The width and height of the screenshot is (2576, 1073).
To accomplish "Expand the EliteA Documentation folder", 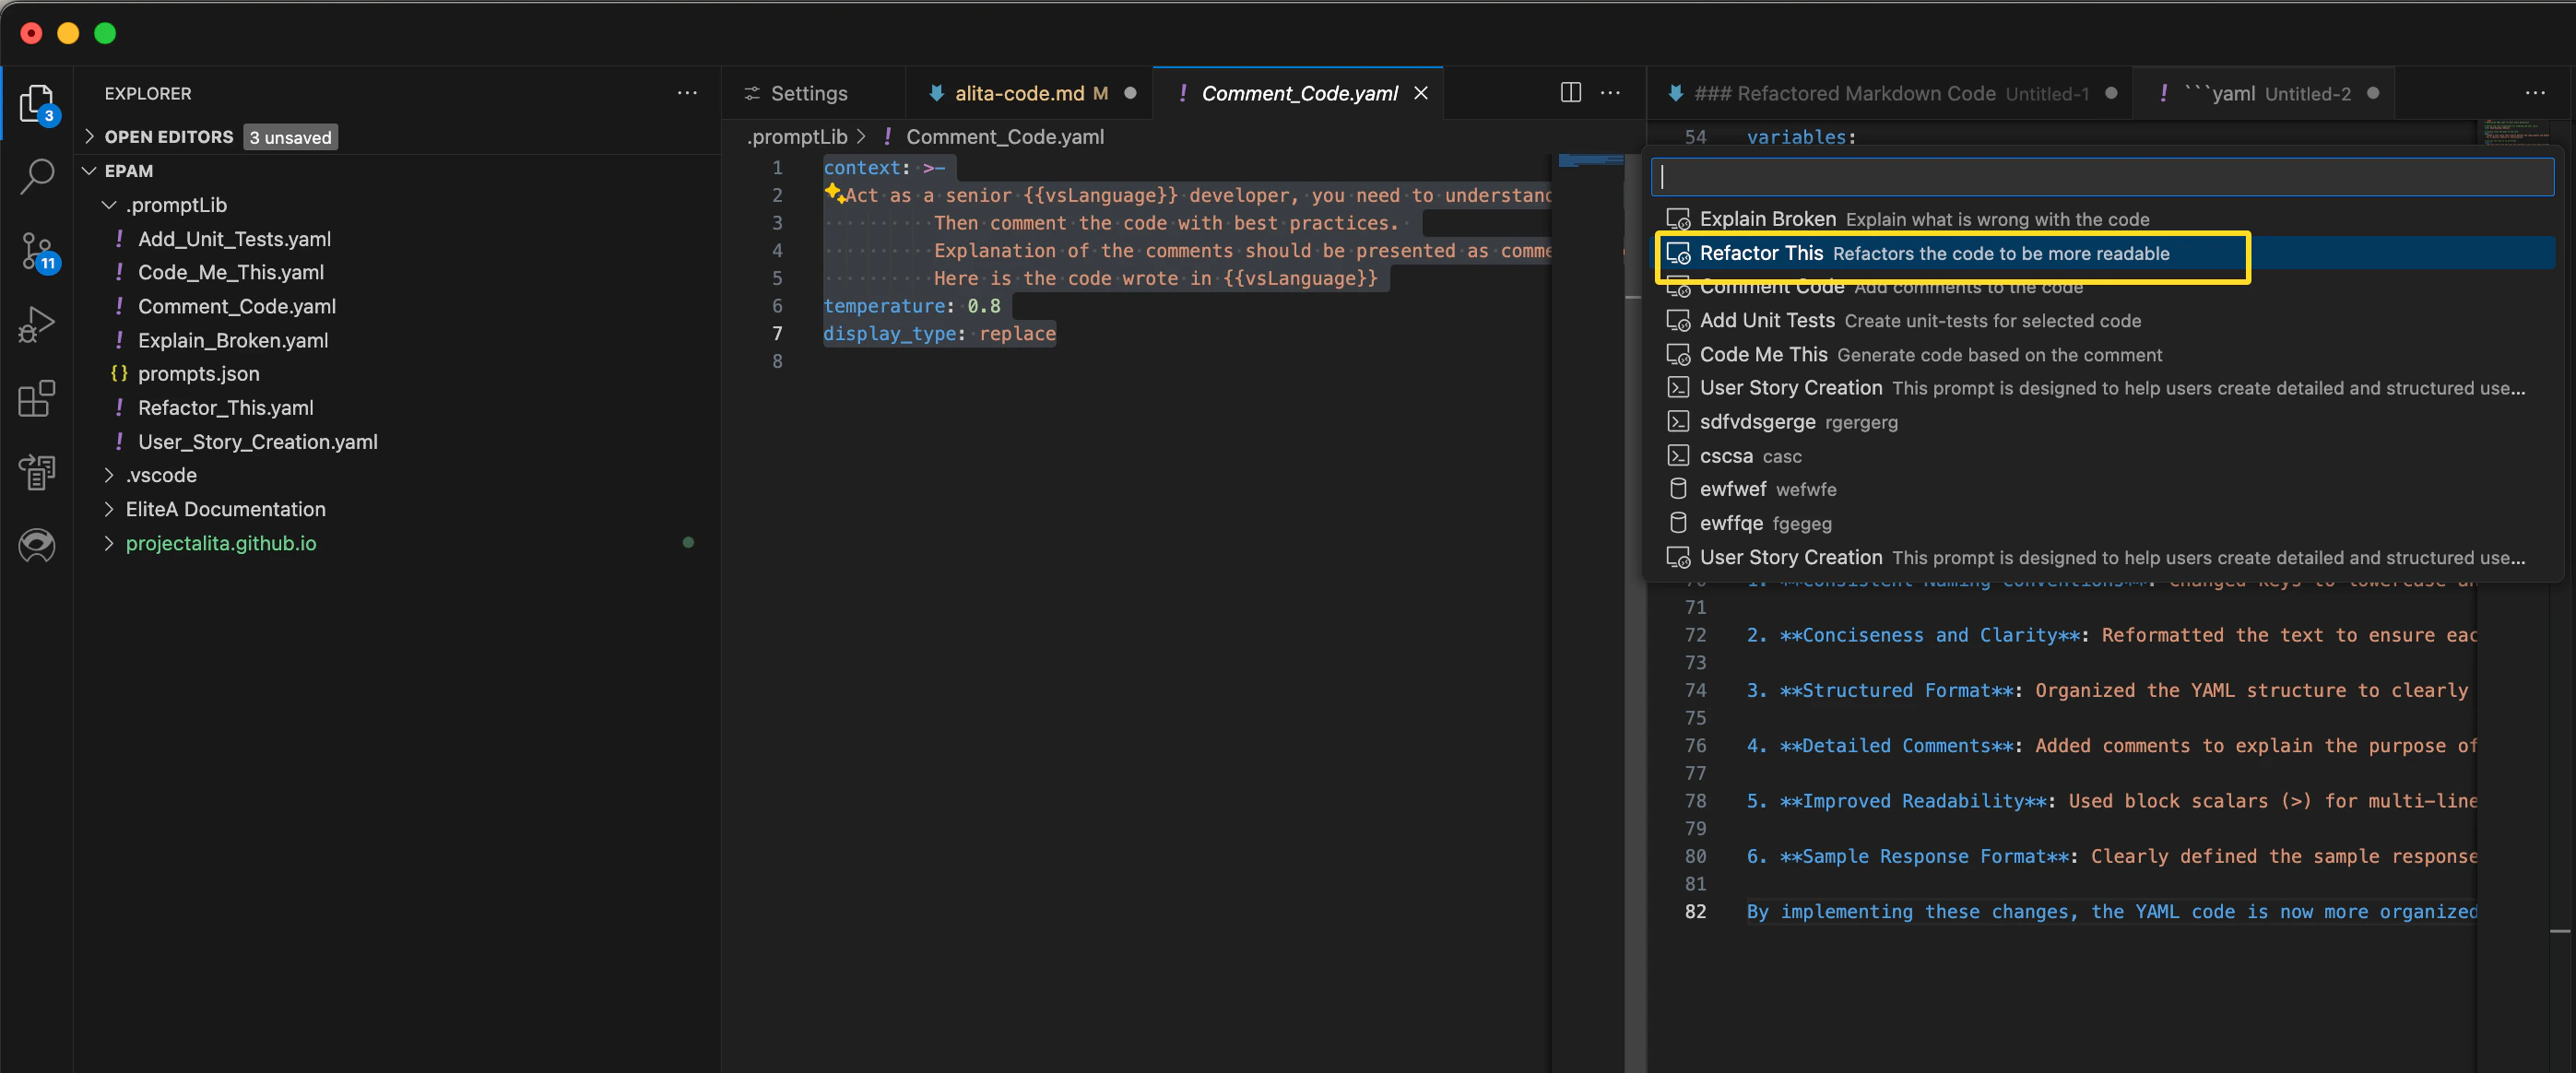I will tap(109, 509).
